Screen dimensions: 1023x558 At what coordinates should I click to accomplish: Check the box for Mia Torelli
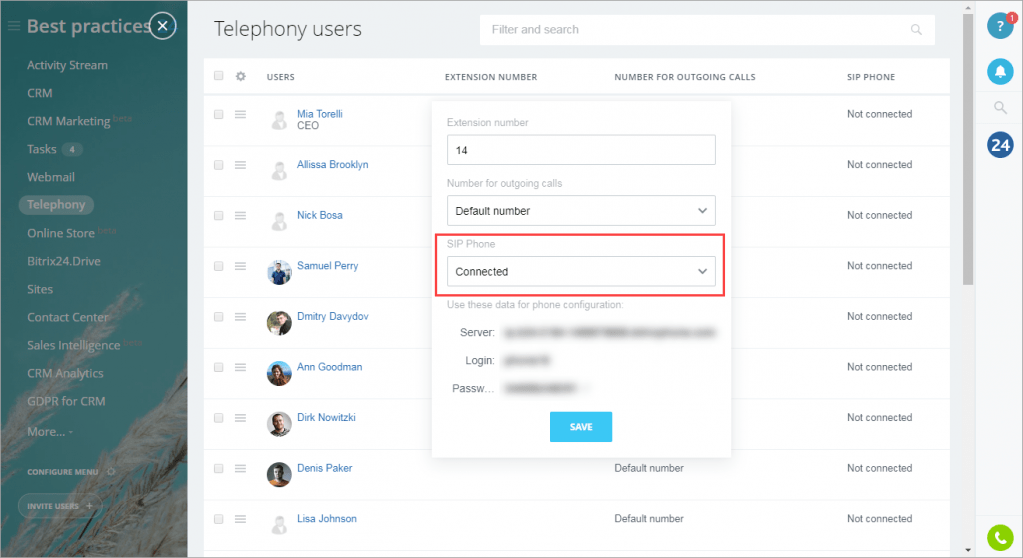(x=219, y=114)
